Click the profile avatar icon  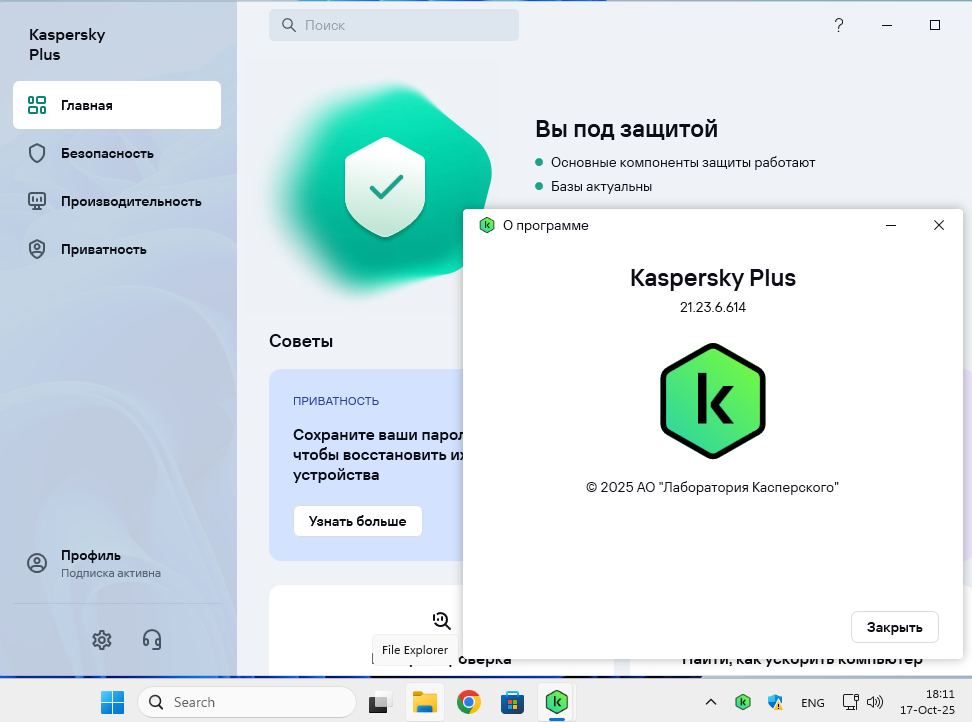(37, 563)
